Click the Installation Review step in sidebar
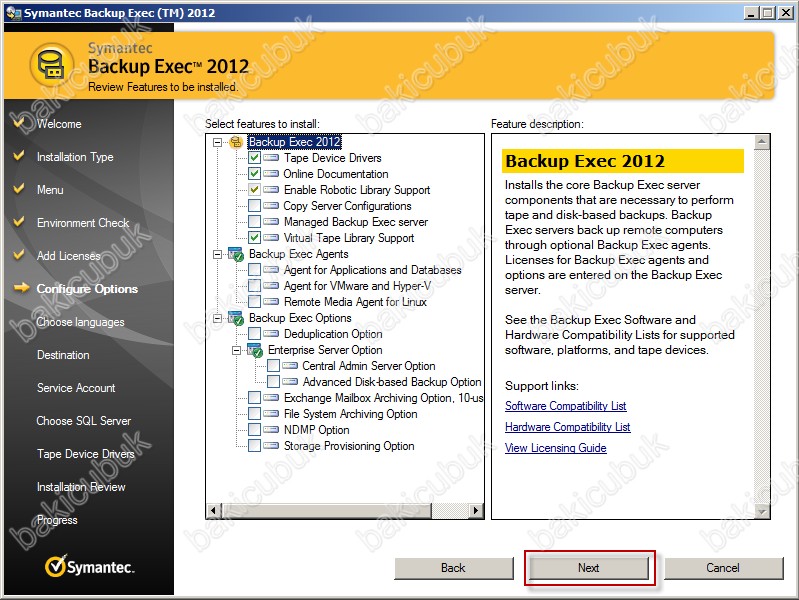 pyautogui.click(x=81, y=487)
